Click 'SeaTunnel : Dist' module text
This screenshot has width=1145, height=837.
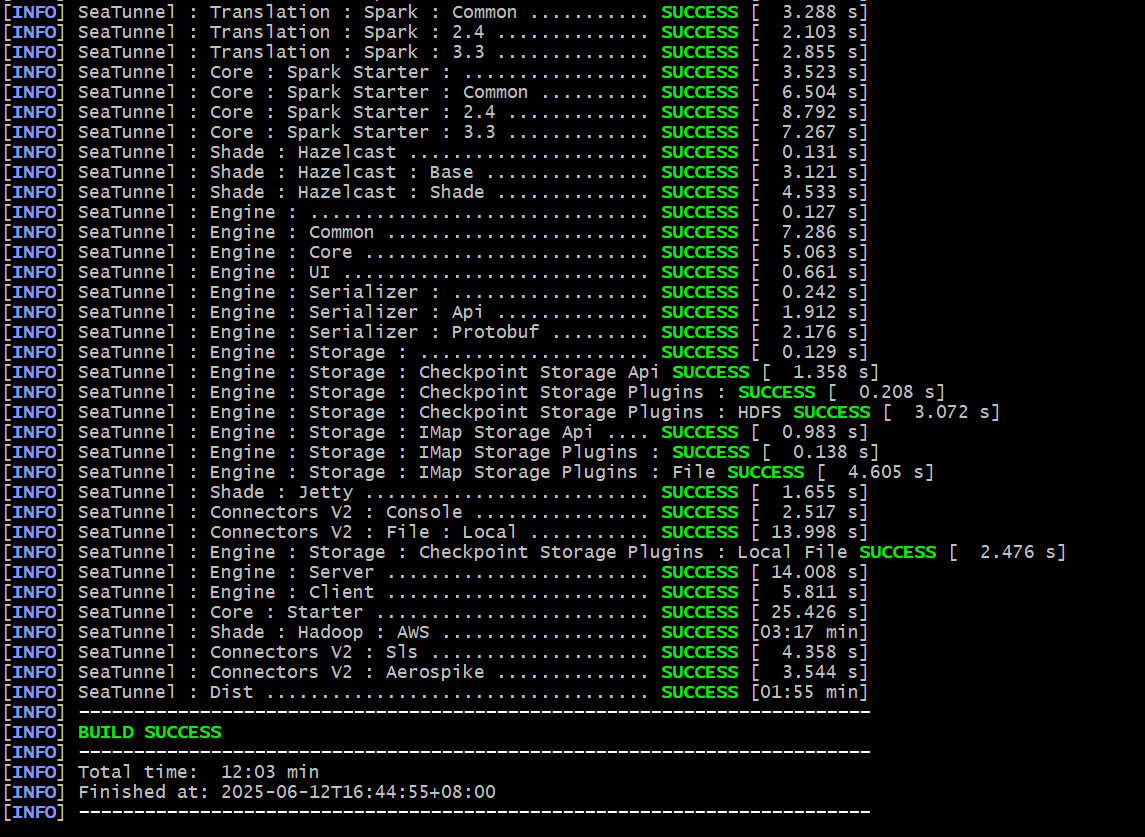tap(166, 692)
